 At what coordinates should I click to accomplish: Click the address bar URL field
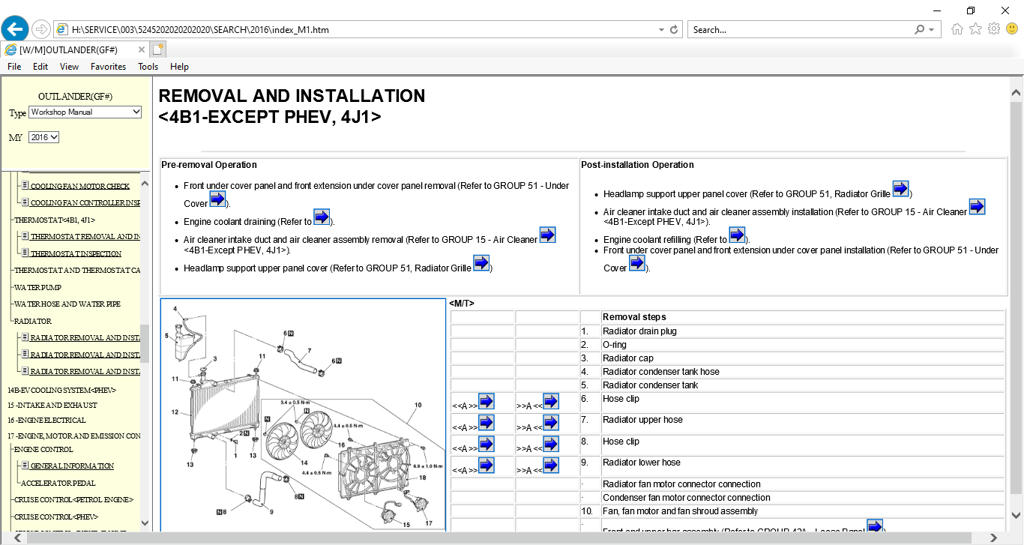pos(362,29)
